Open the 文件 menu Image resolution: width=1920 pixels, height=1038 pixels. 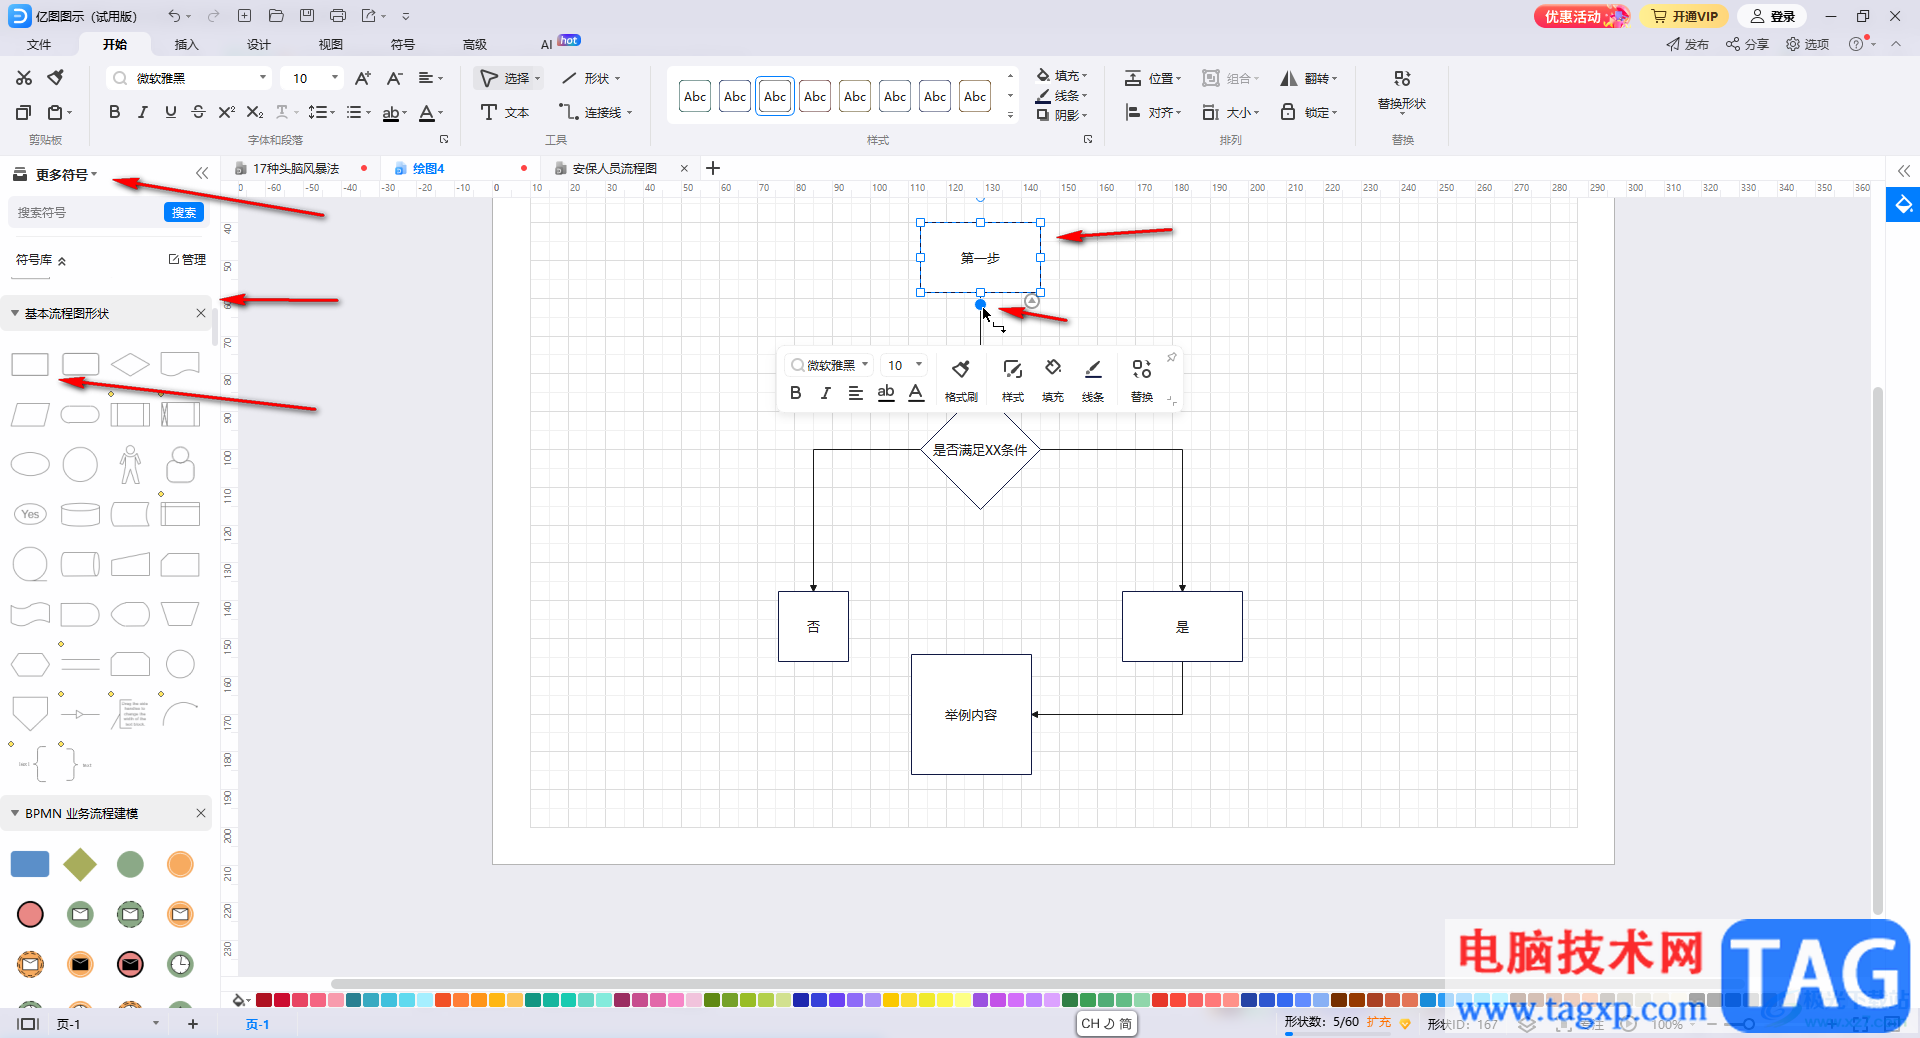[39, 44]
